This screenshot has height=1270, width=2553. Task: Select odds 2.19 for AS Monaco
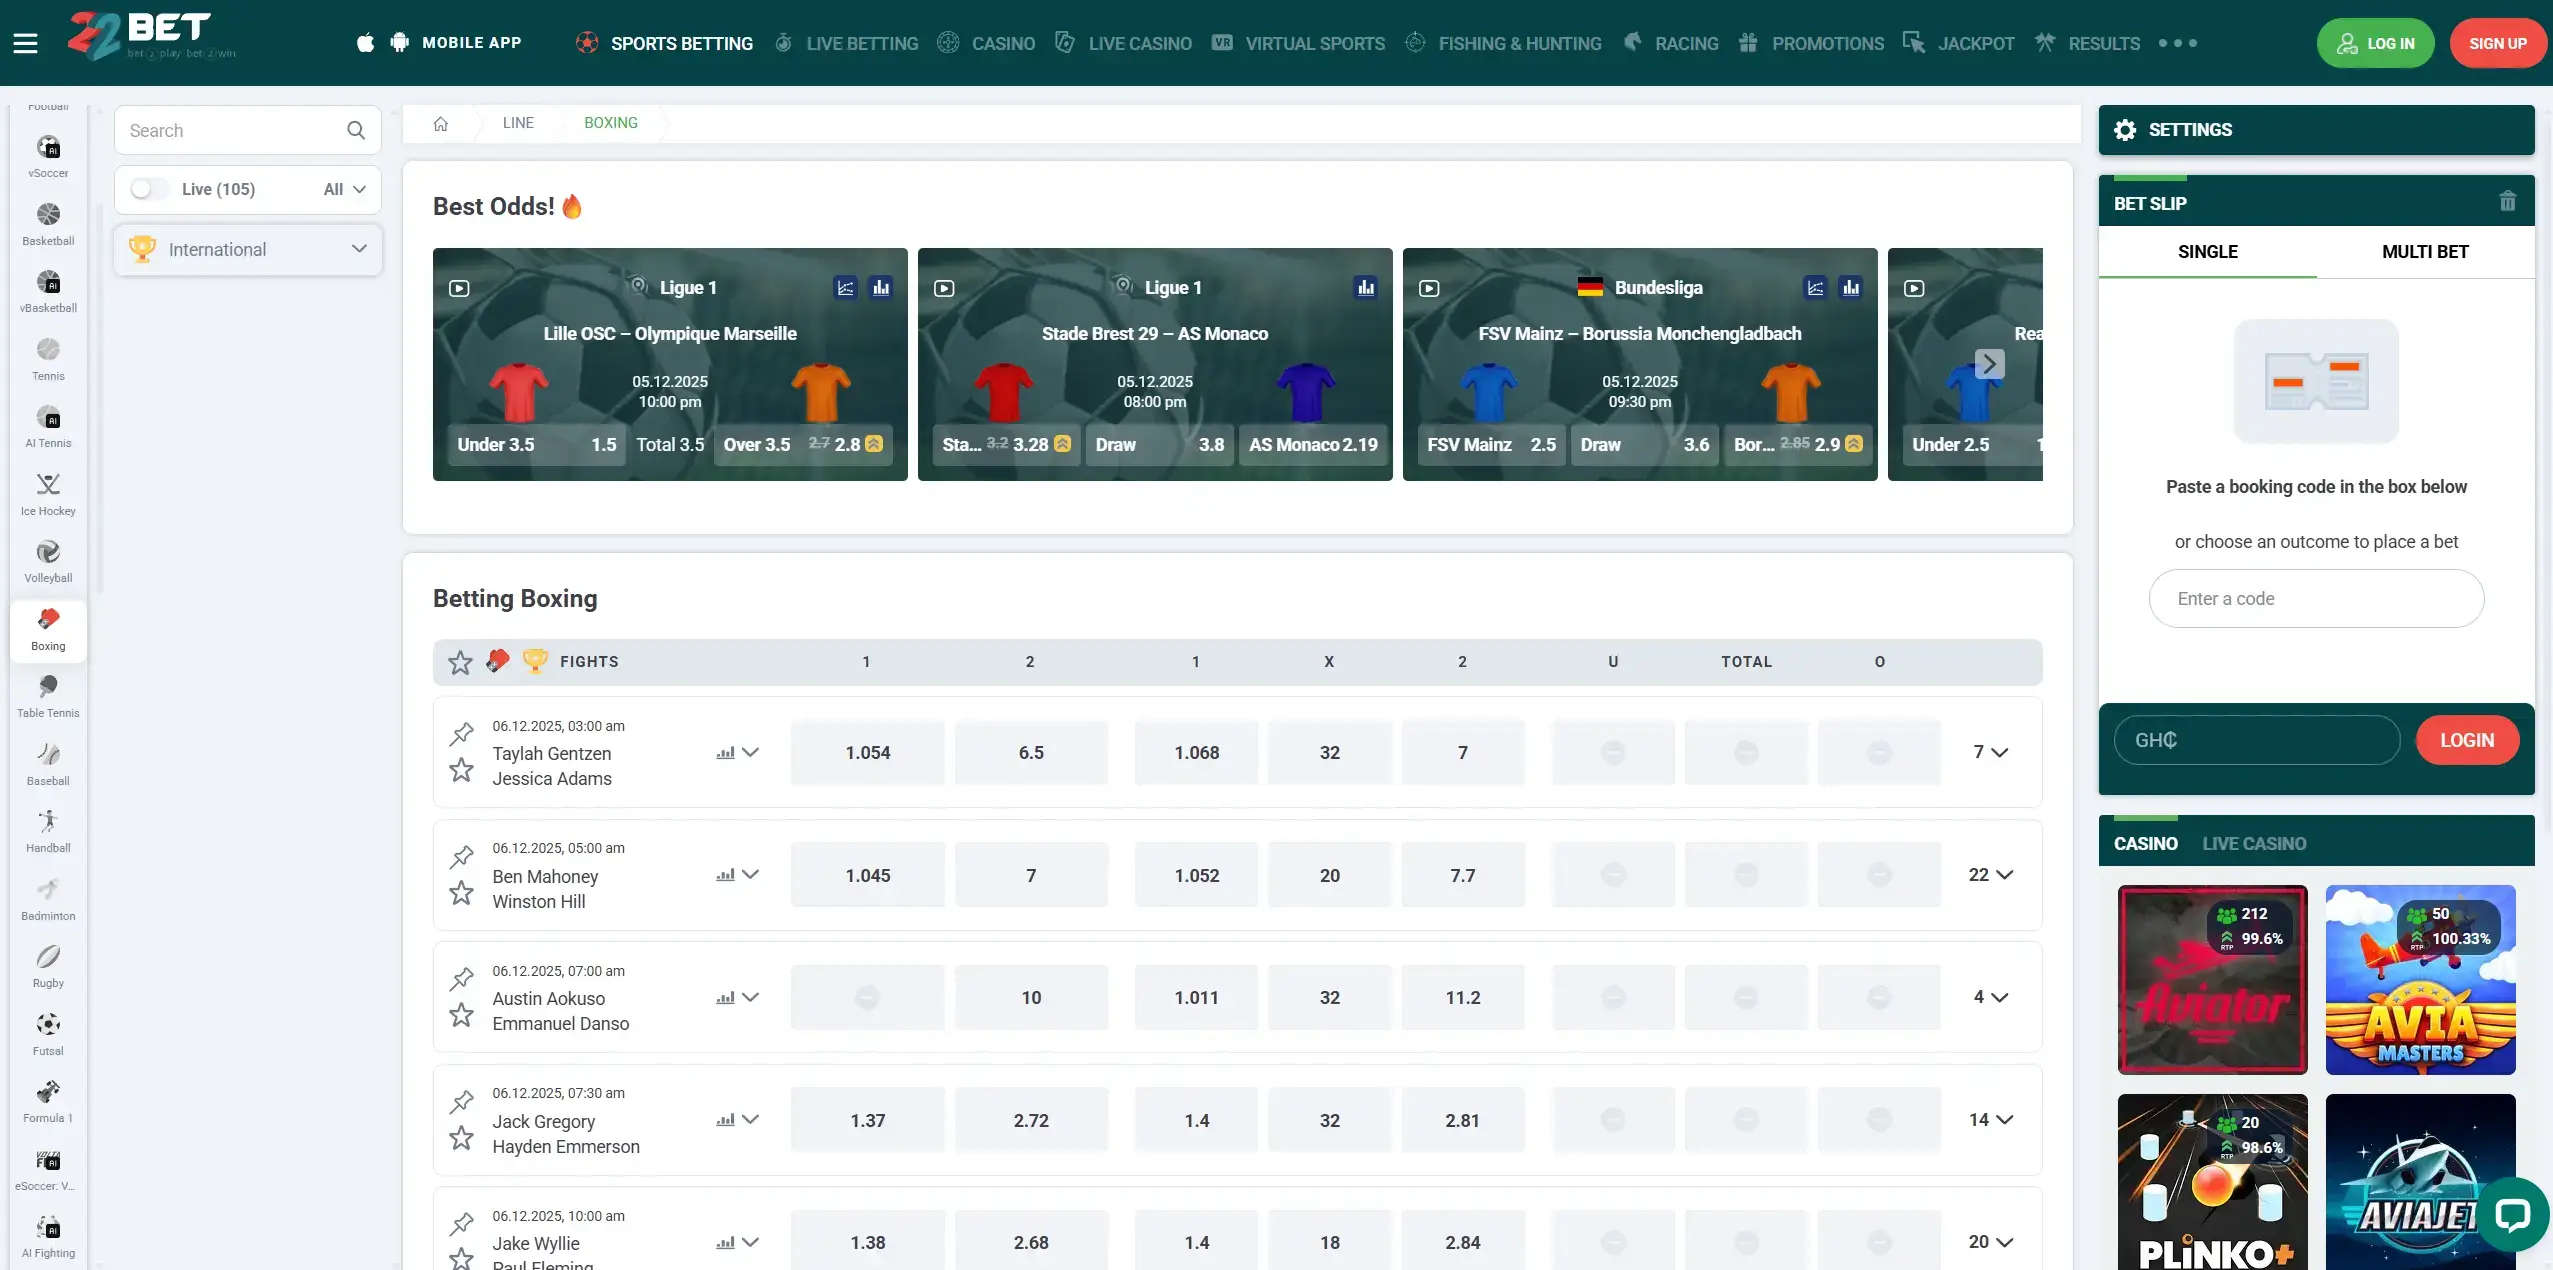(1312, 445)
